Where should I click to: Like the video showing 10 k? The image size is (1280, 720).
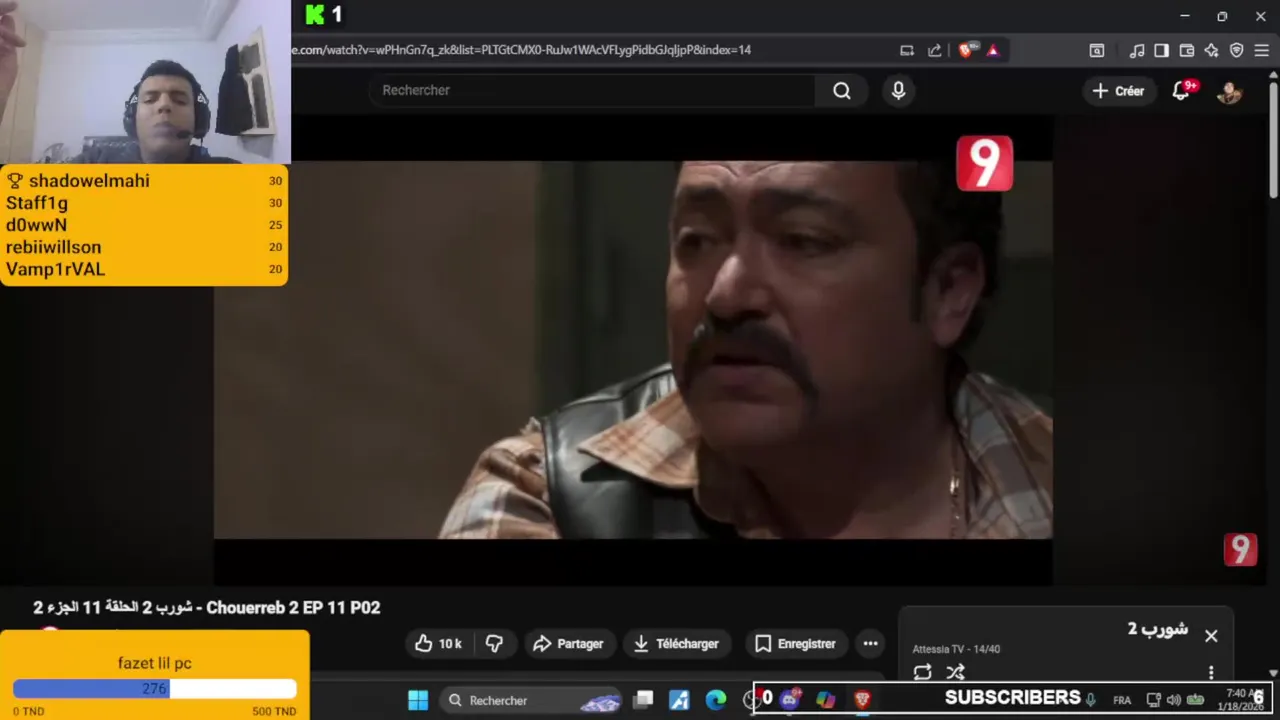tap(439, 644)
